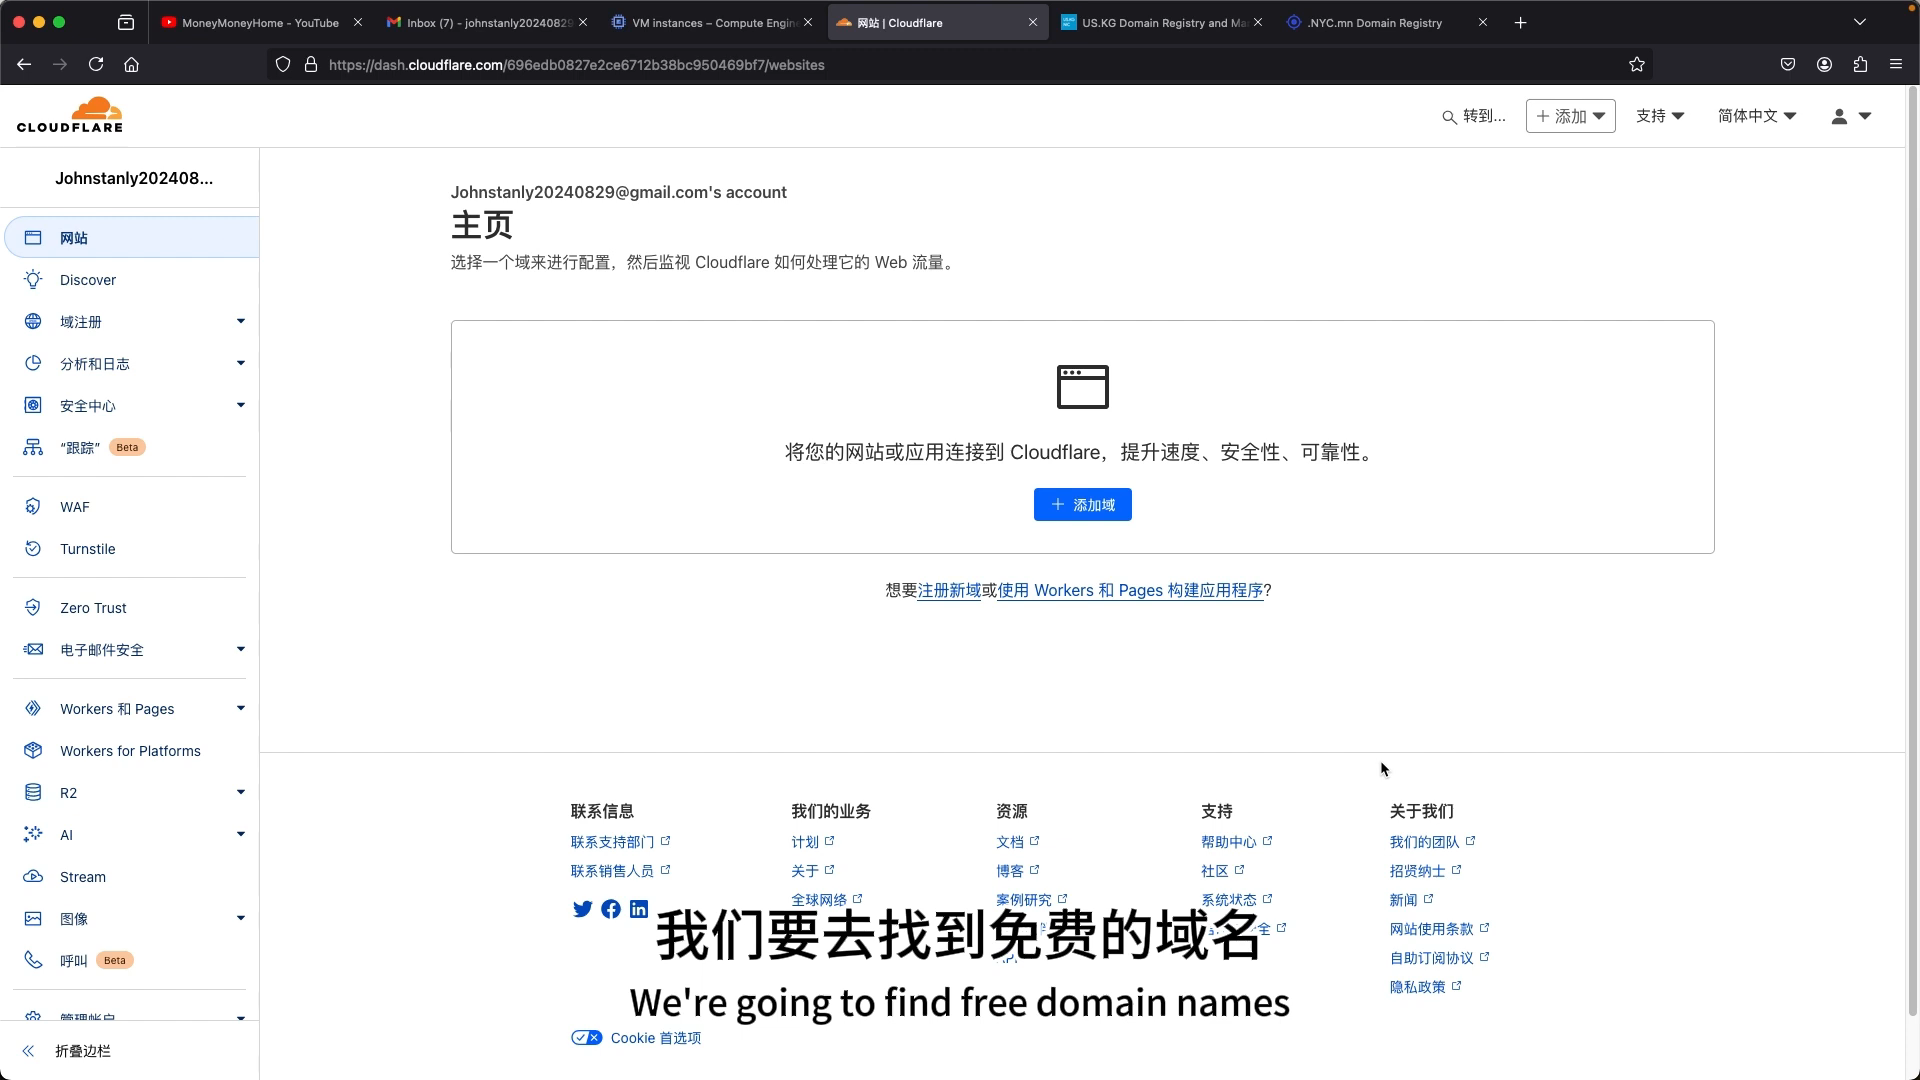Click the WAF shield icon
Image resolution: width=1920 pixels, height=1080 pixels.
pyautogui.click(x=33, y=507)
